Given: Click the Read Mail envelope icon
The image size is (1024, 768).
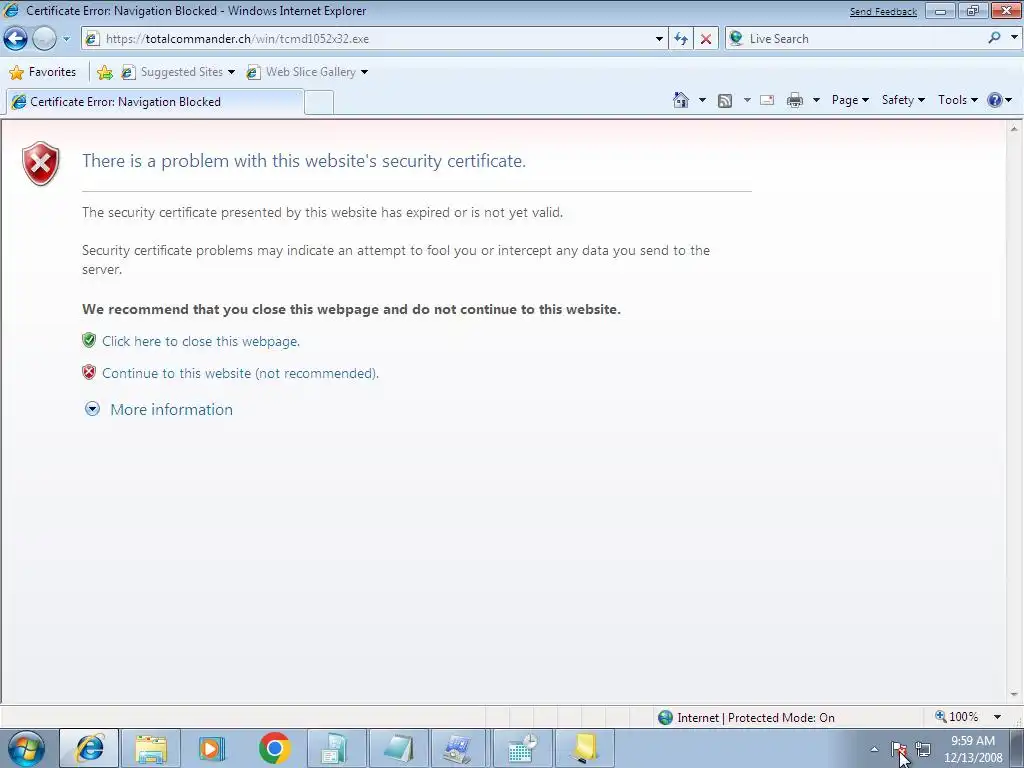Looking at the screenshot, I should pyautogui.click(x=767, y=100).
